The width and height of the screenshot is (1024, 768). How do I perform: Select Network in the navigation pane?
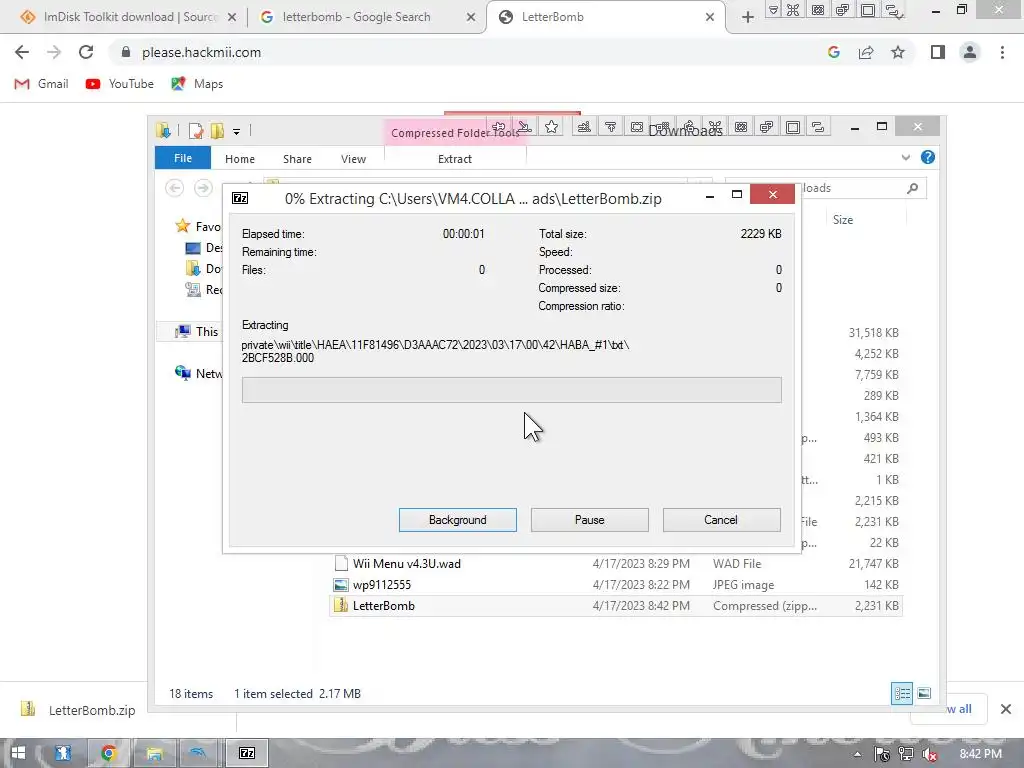coord(198,373)
